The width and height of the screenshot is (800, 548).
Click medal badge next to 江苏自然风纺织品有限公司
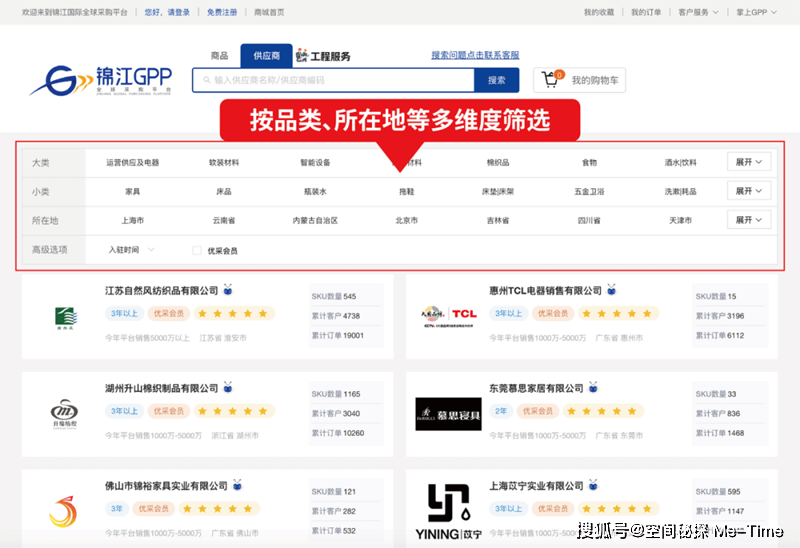[228, 290]
